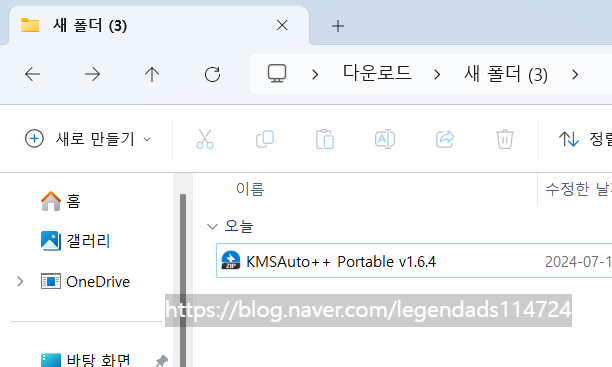Click the pin icon beside 바탕 화면

click(x=161, y=361)
